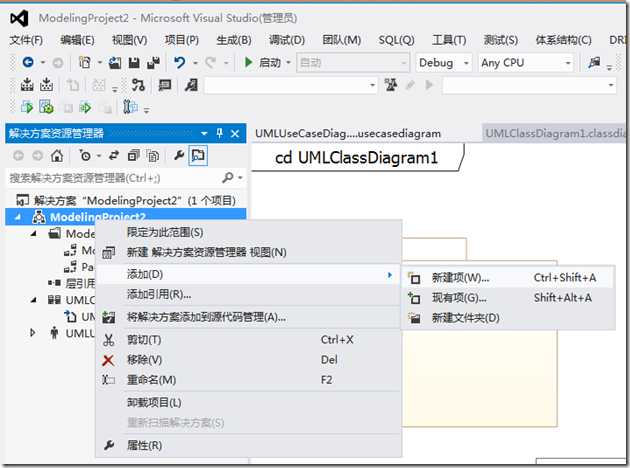Open the SQL(Q) menu
The height and width of the screenshot is (468, 630).
click(x=396, y=40)
